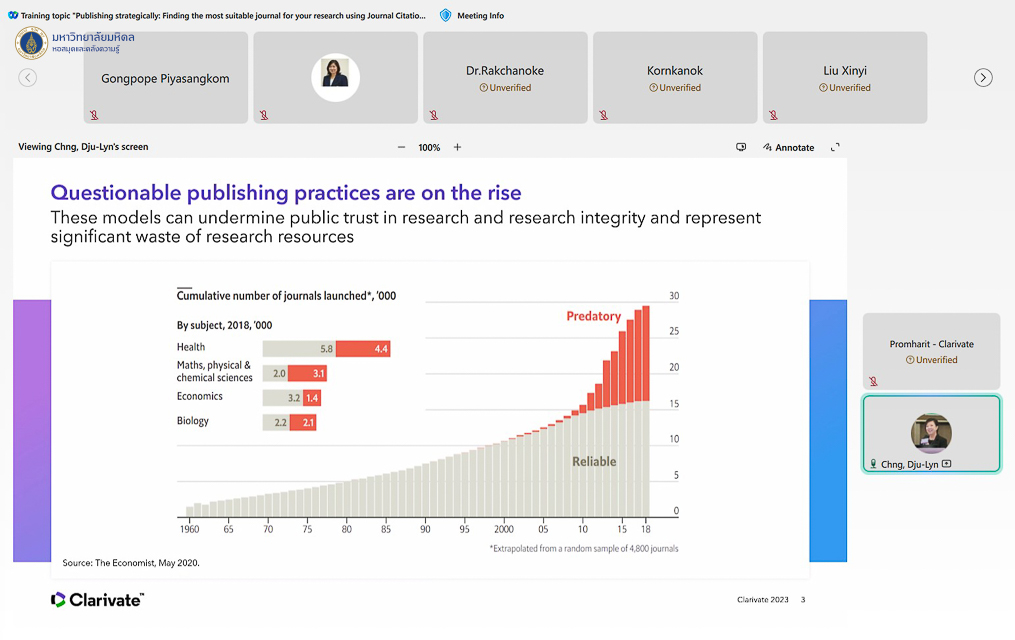The height and width of the screenshot is (640, 1015).
Task: Click the green microphone icon for Chng, Dju-Lyn
Action: [873, 464]
